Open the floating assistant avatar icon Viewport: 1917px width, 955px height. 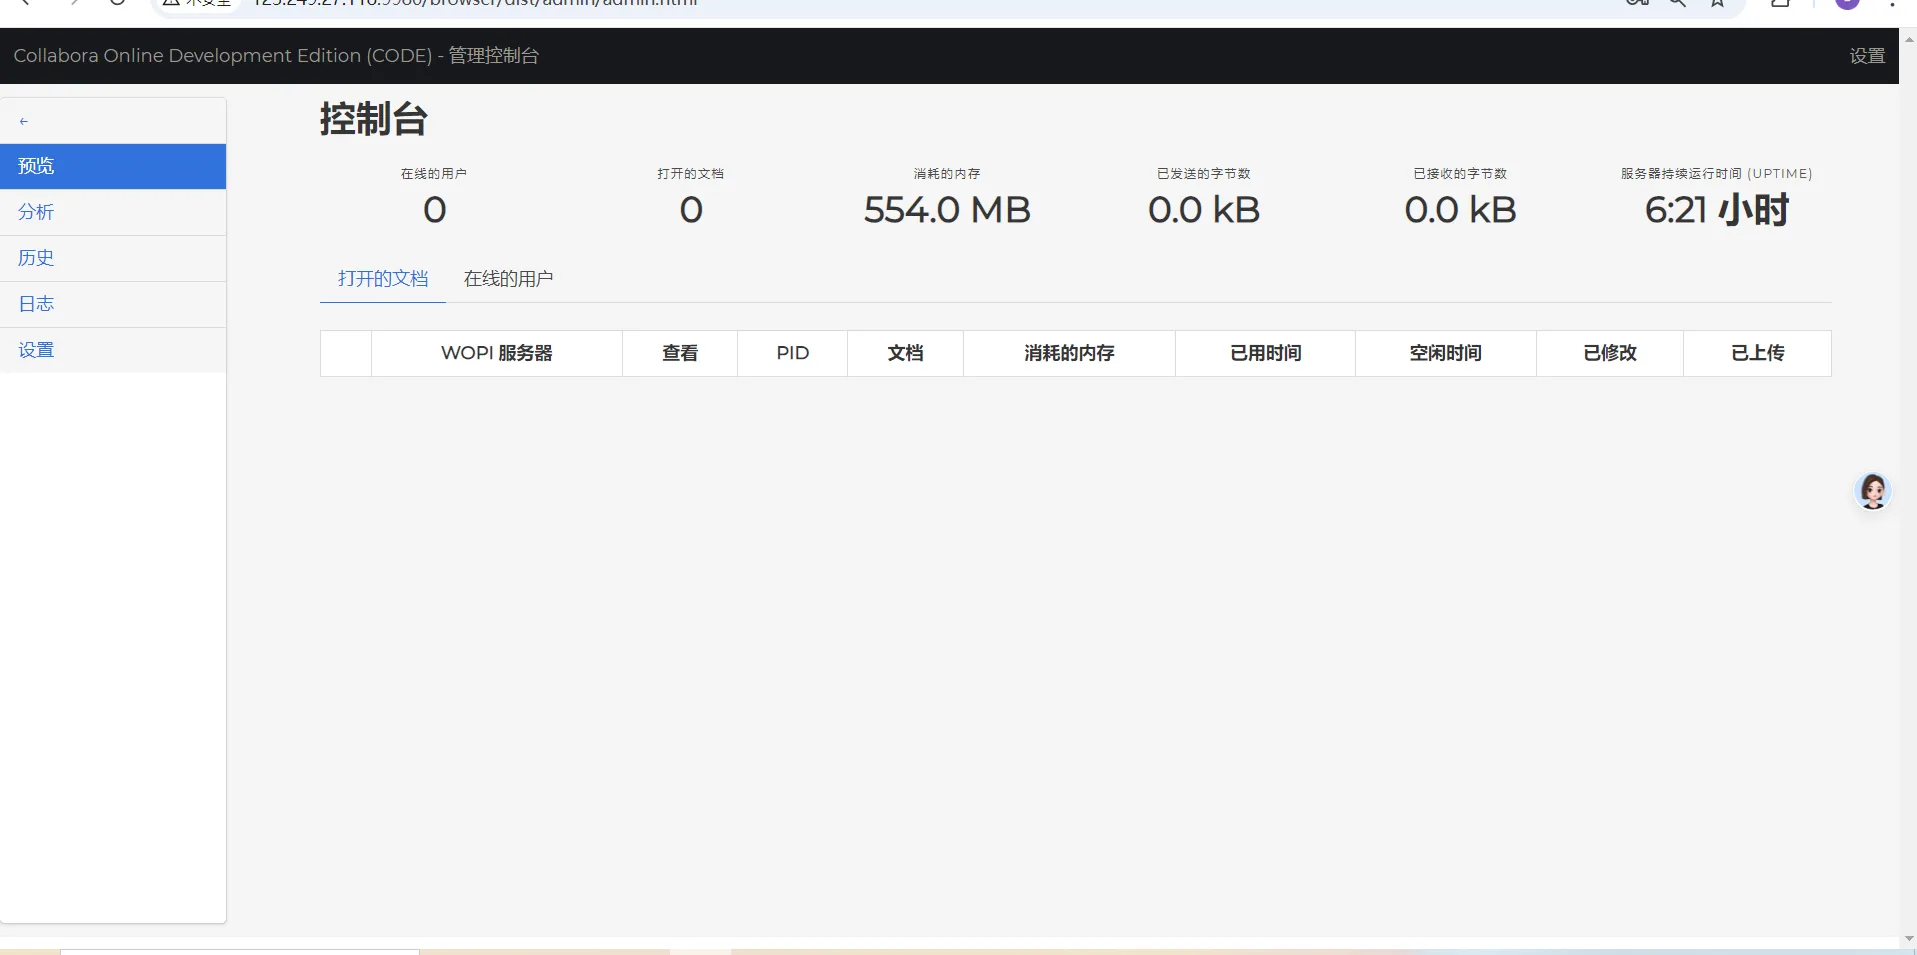[x=1873, y=492]
